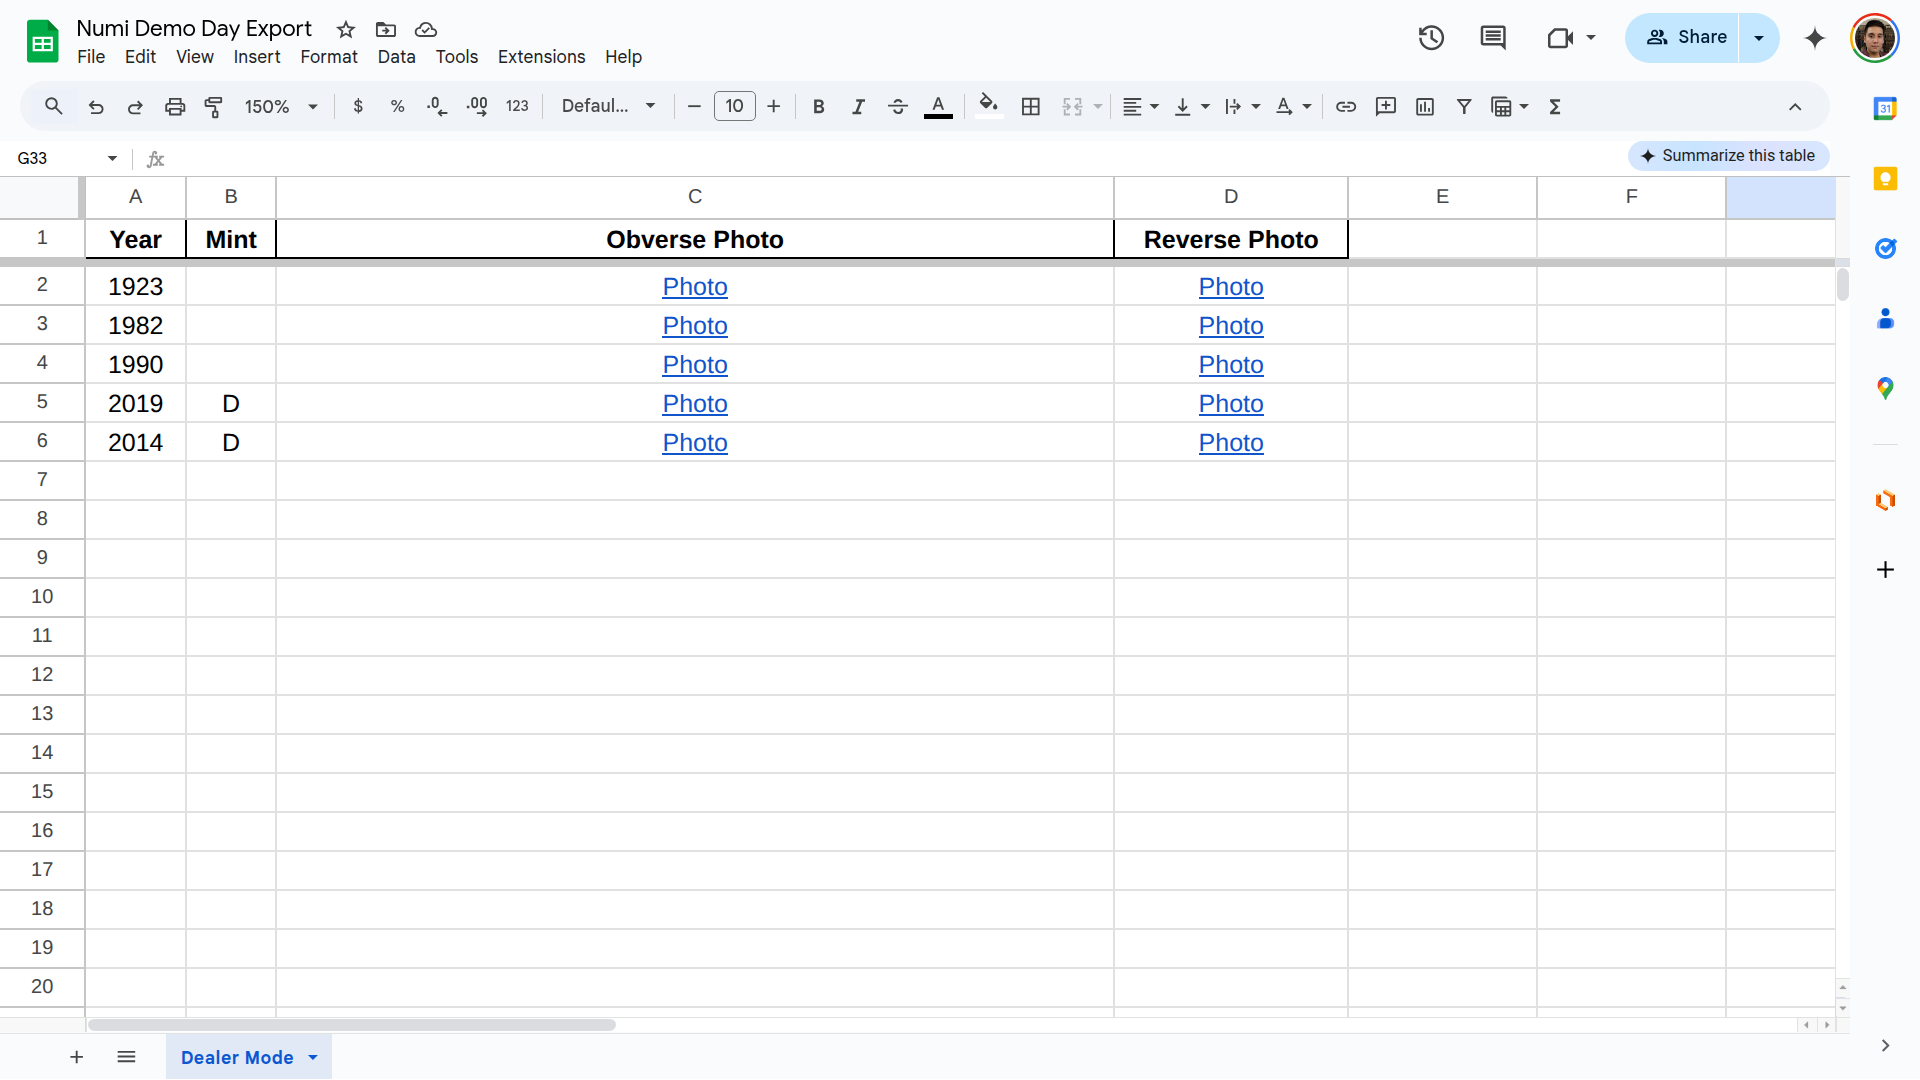Screen dimensions: 1920x1080
Task: Open the functions sigma icon
Action: (1555, 107)
